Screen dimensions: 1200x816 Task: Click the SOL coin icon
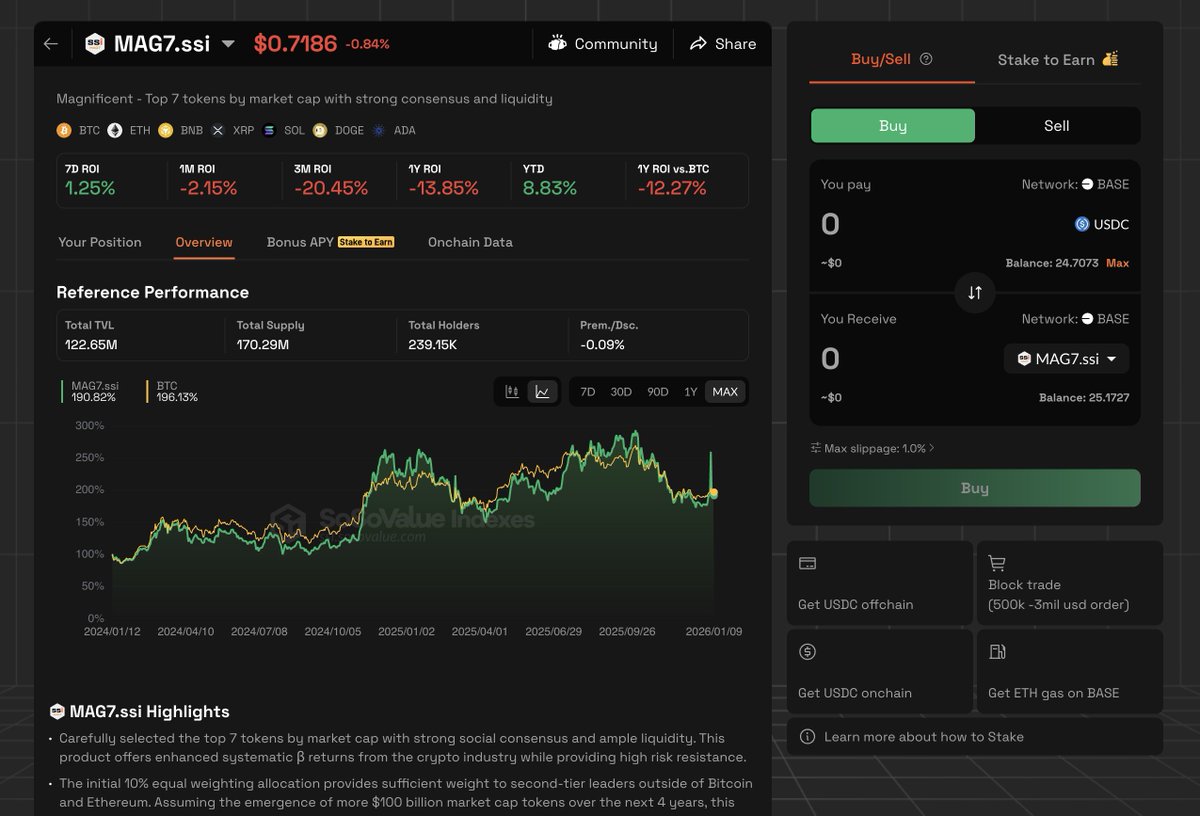click(x=269, y=130)
